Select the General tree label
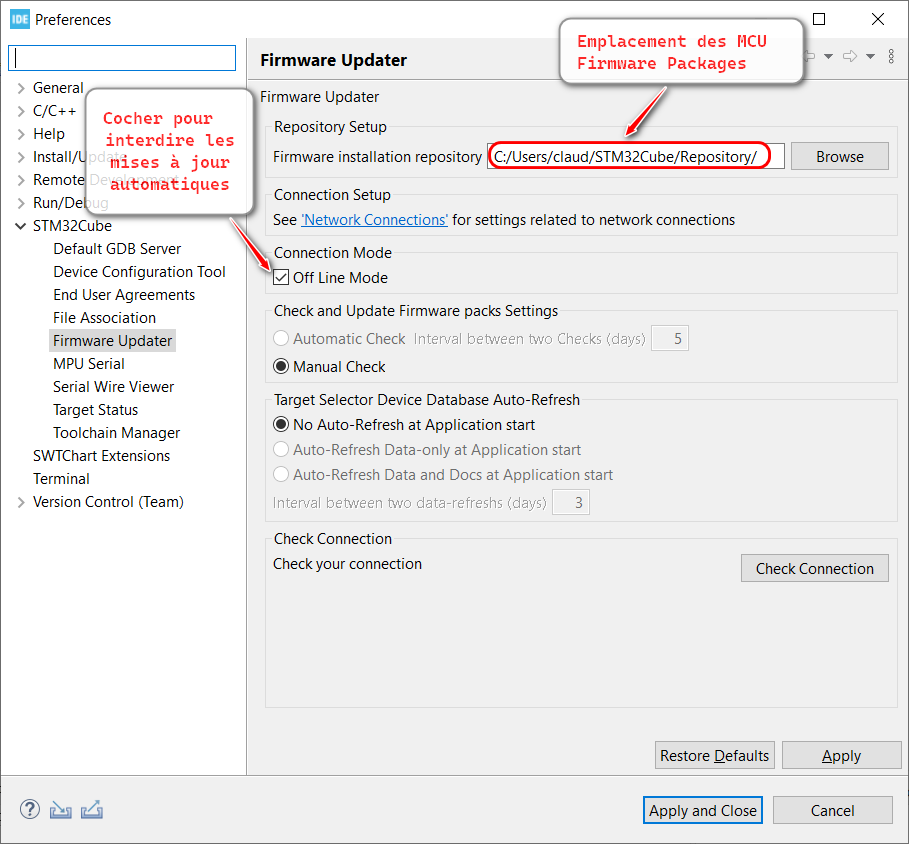 click(x=58, y=88)
